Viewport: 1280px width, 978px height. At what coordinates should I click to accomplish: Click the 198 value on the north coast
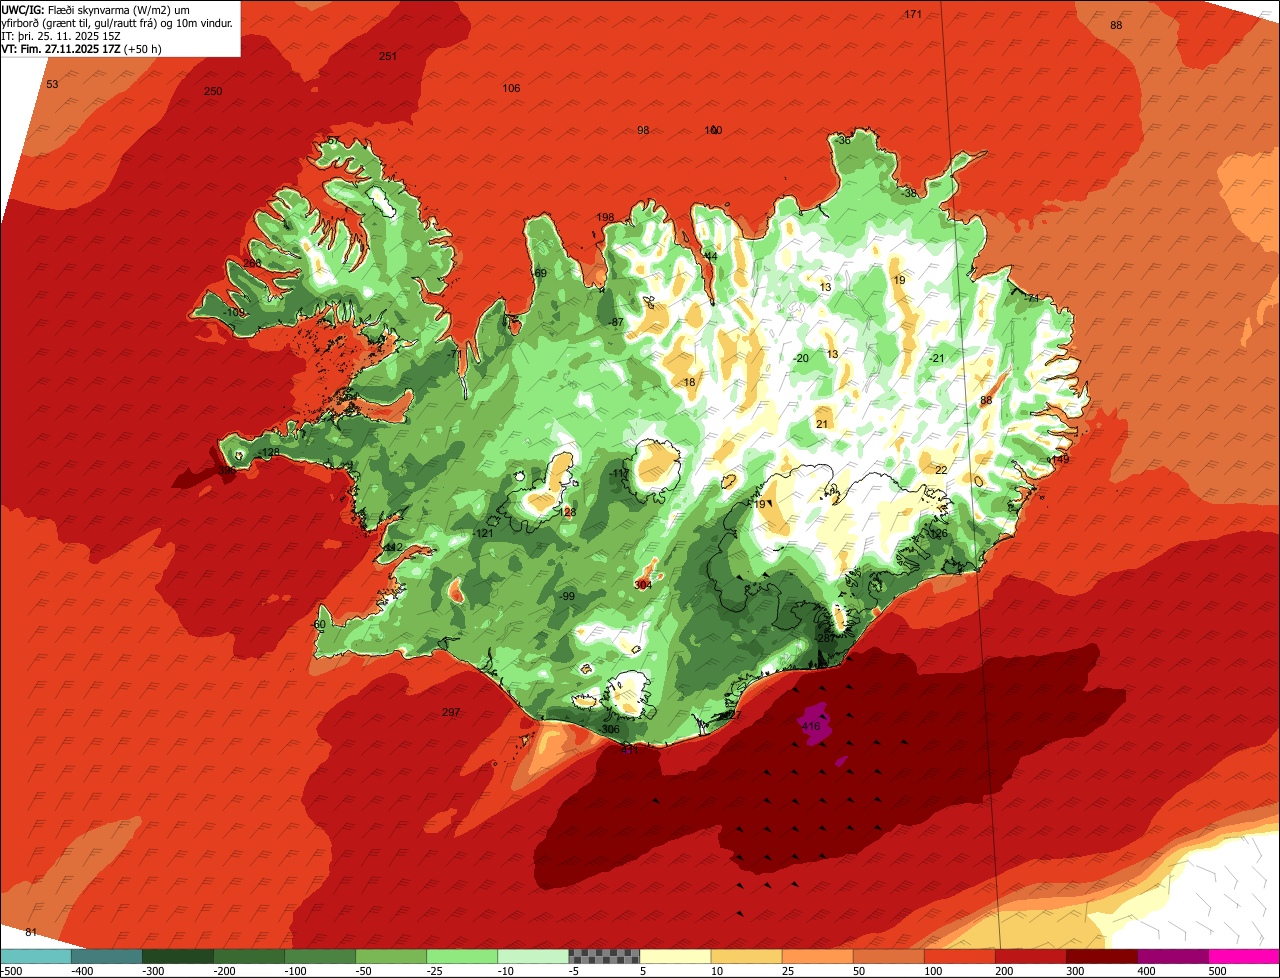605,217
